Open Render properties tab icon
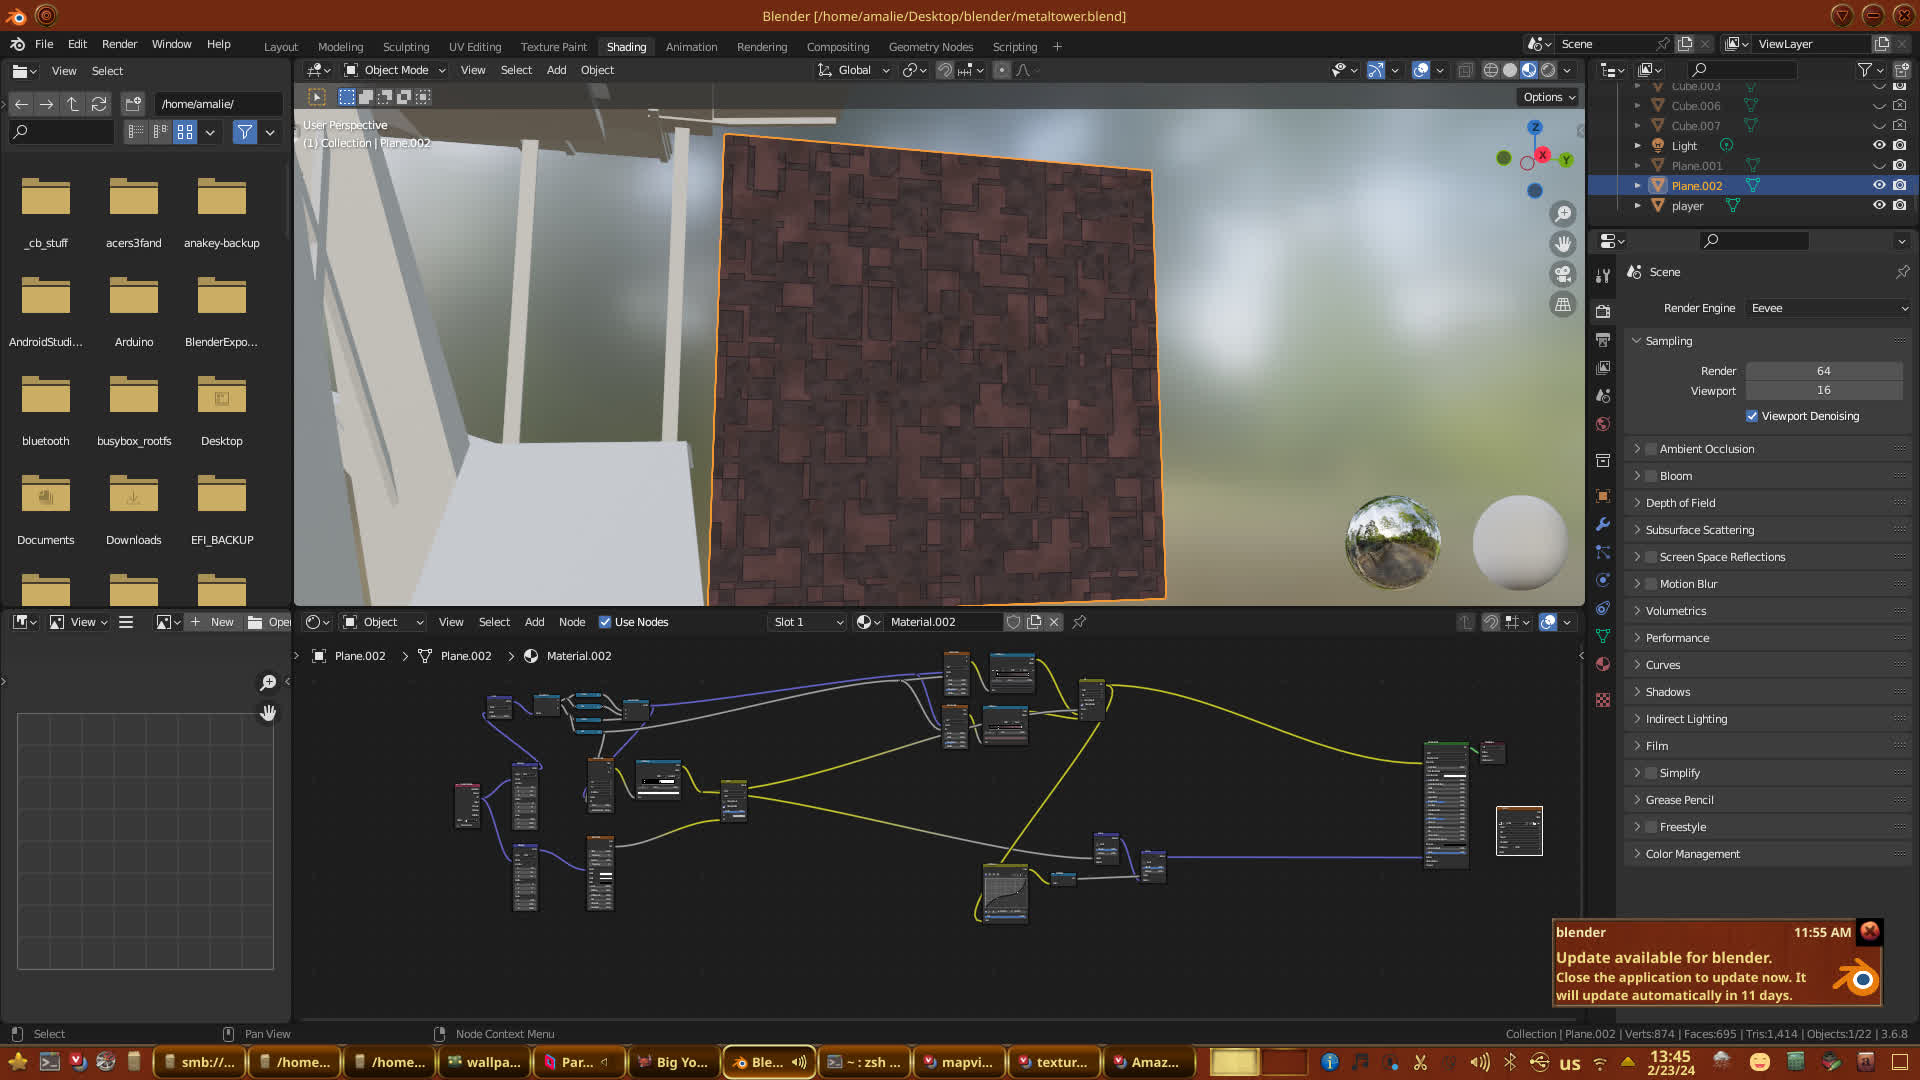This screenshot has height=1080, width=1920. click(1603, 311)
